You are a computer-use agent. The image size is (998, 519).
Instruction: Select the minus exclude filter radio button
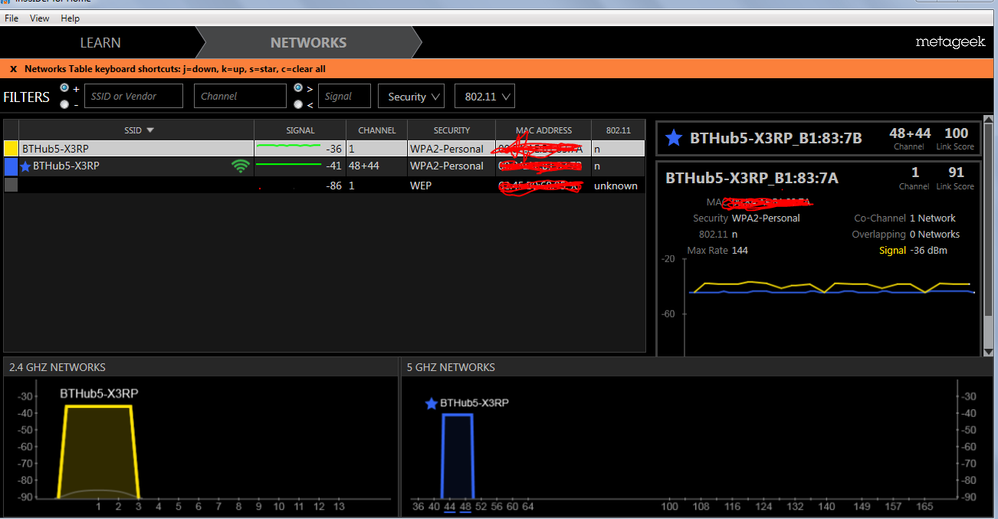(64, 104)
